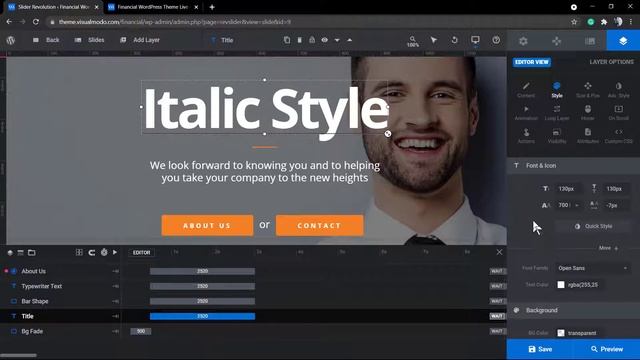Select the pointer selection tool
This screenshot has width=640, height=360.
point(433,40)
